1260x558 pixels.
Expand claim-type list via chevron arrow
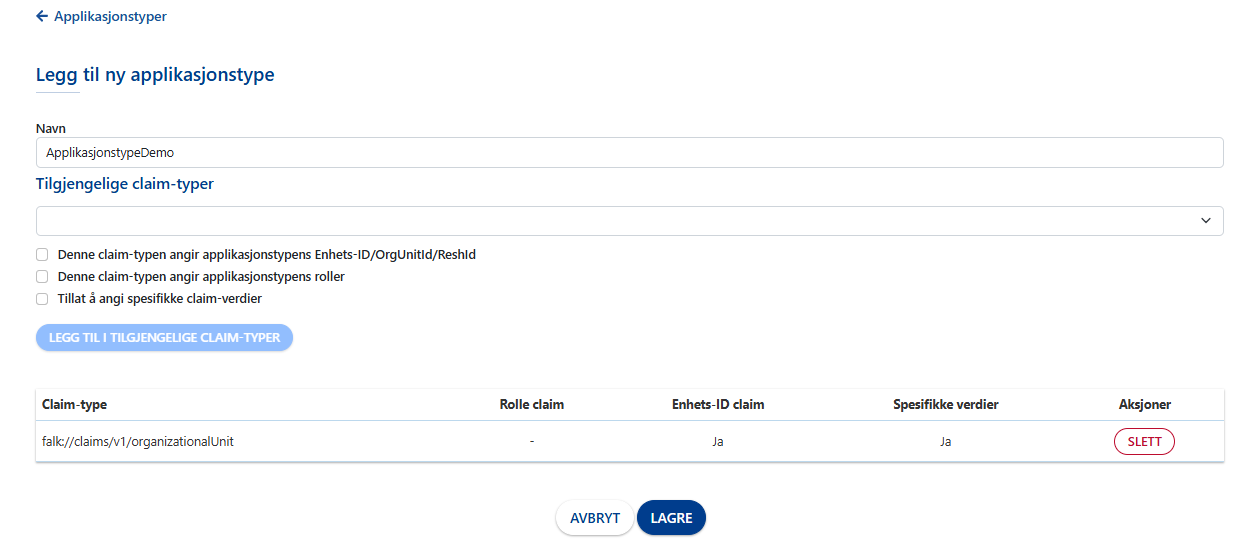click(x=1206, y=221)
